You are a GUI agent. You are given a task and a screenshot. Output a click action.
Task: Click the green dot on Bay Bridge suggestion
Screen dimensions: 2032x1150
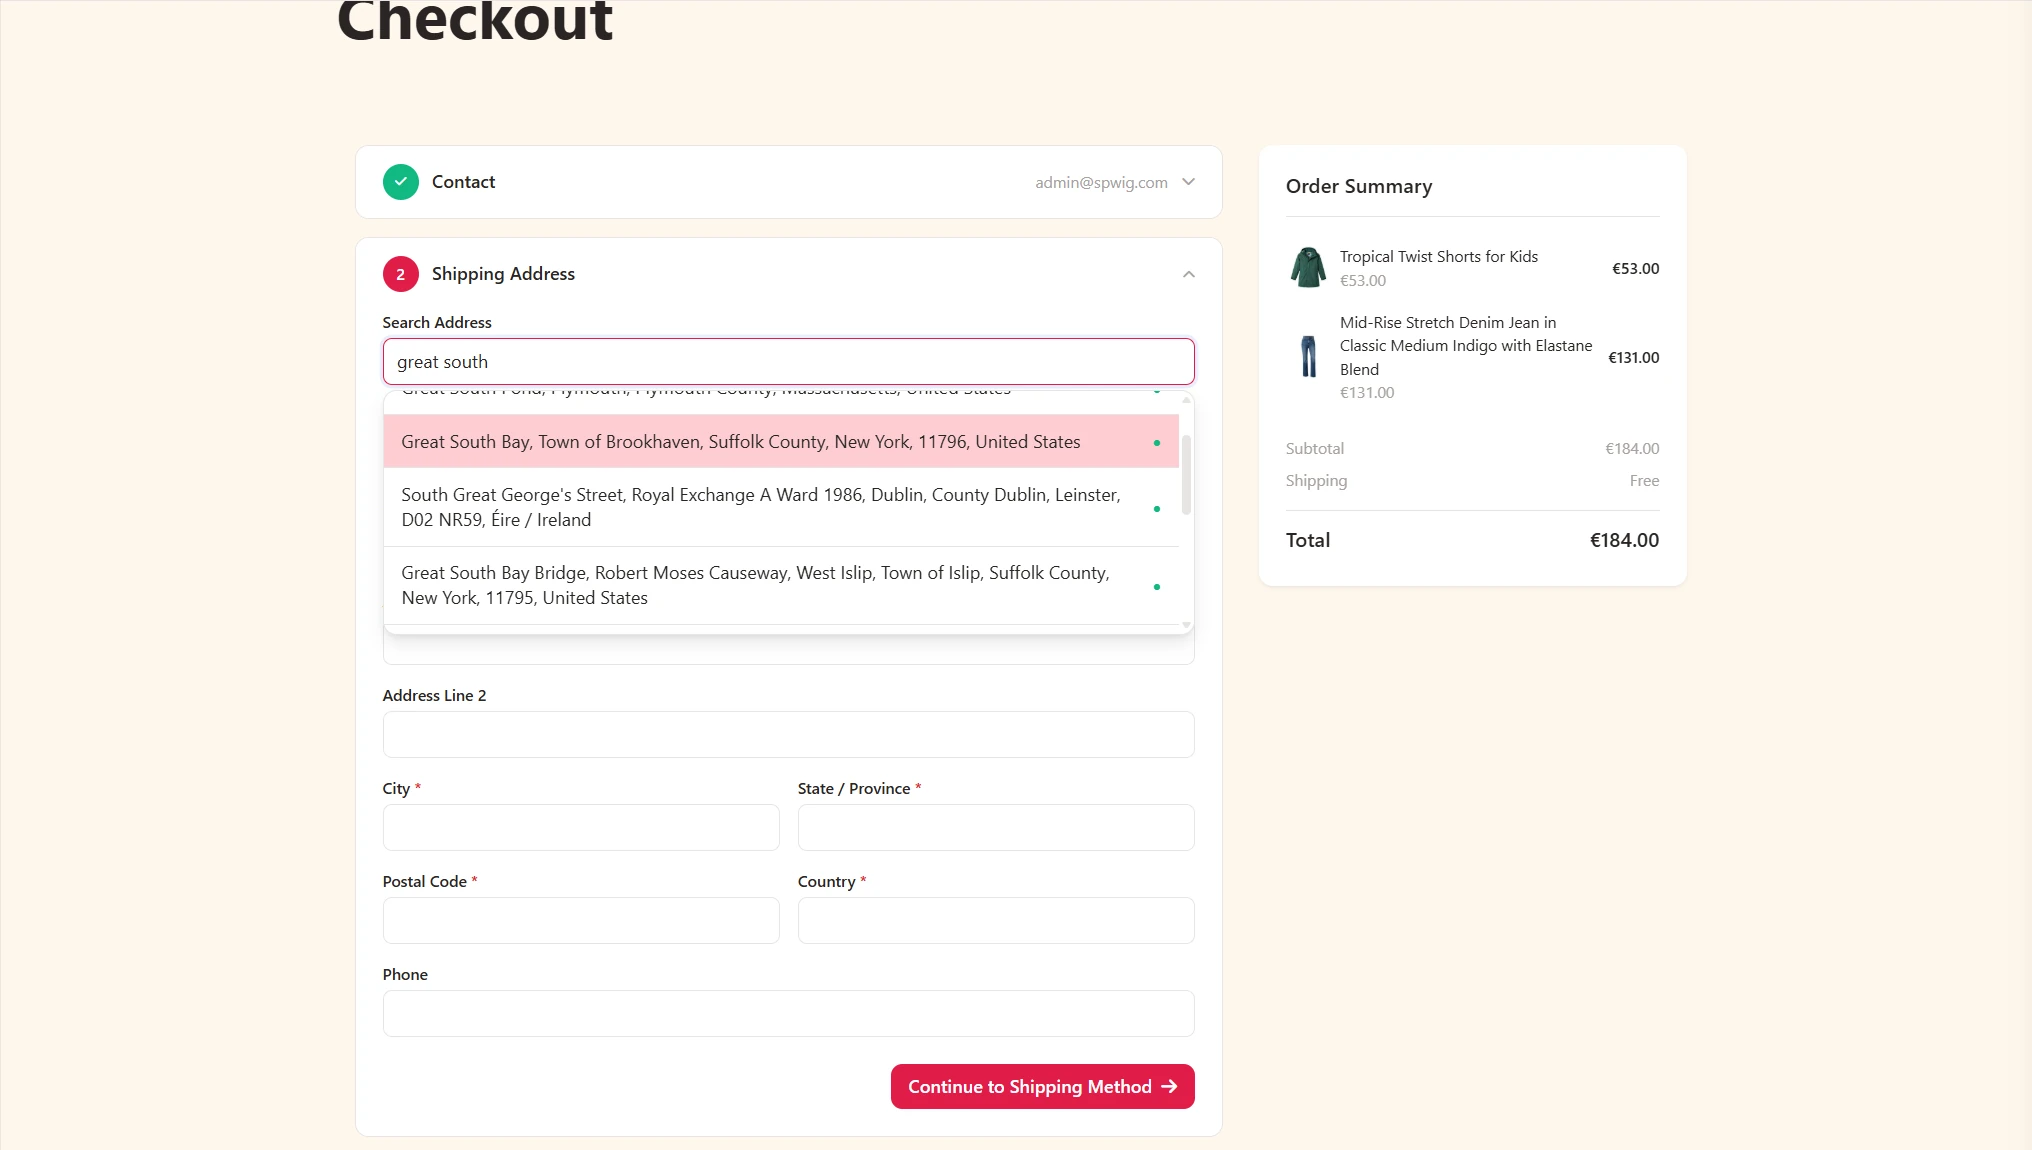pyautogui.click(x=1156, y=587)
